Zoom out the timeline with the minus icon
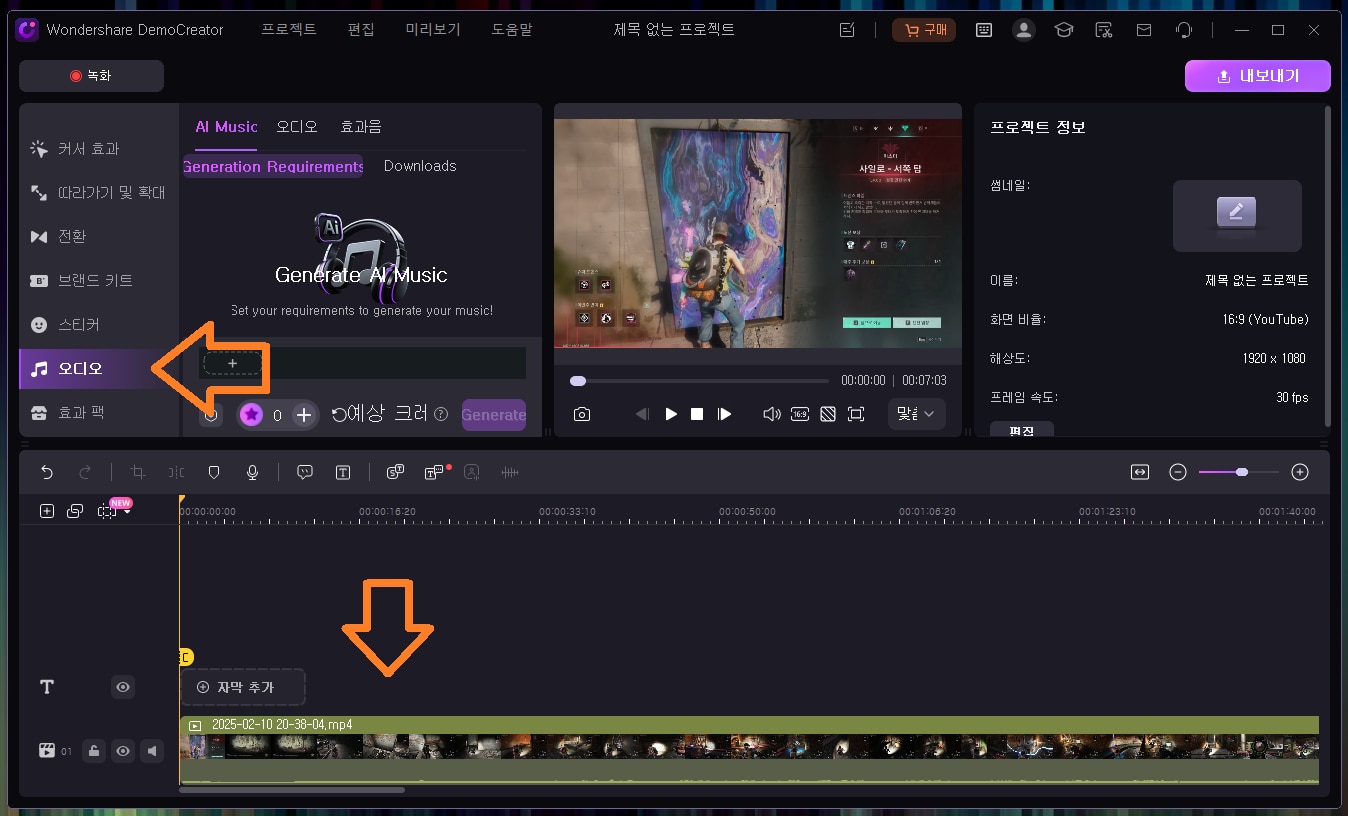 coord(1178,472)
